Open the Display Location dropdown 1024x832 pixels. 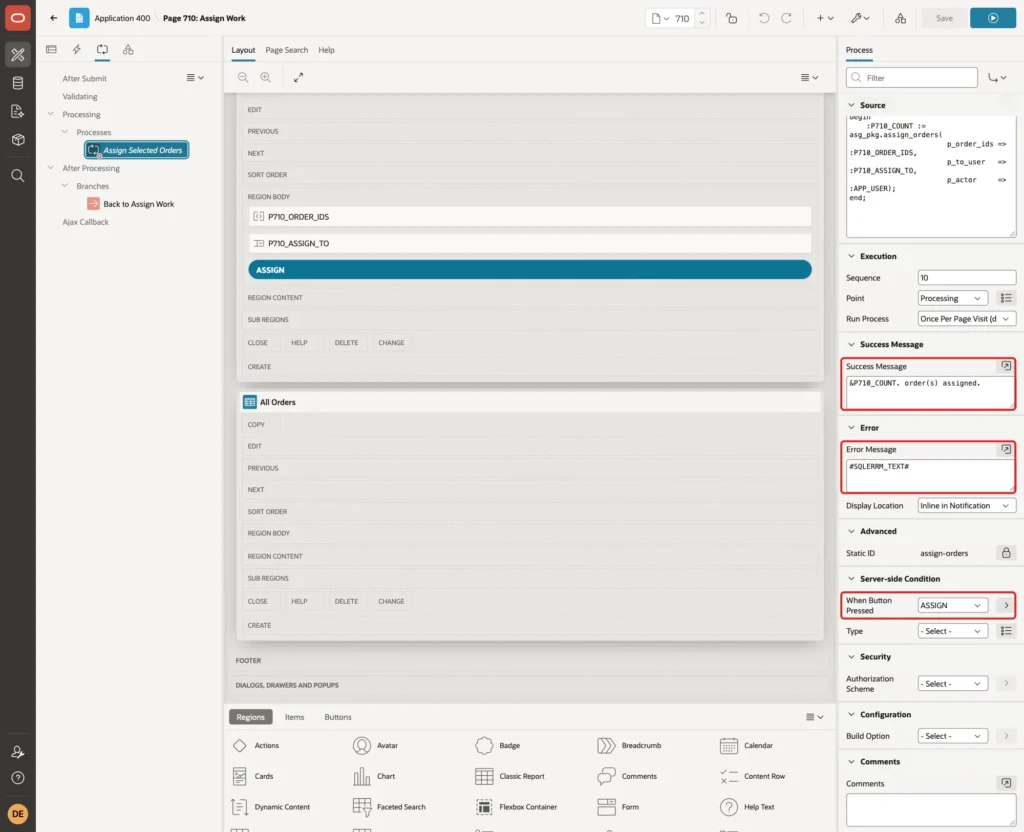pos(967,505)
